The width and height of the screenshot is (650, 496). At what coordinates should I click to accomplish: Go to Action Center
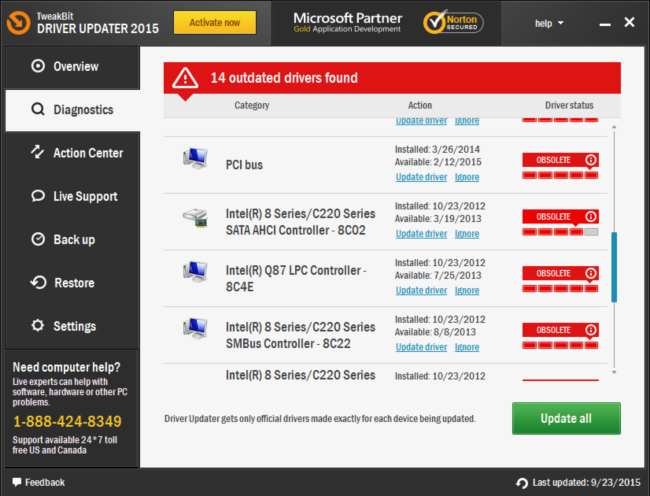[73, 153]
